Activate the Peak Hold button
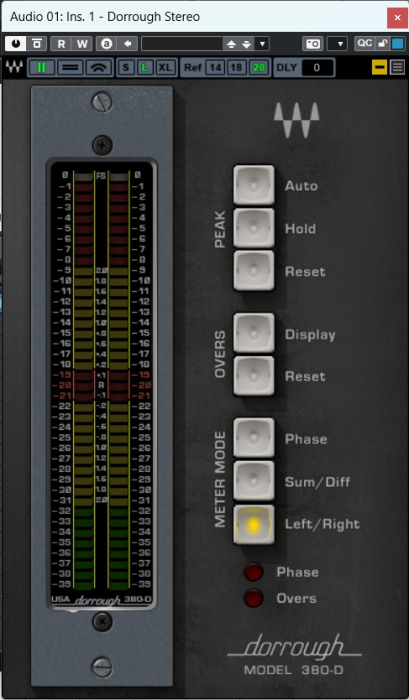 click(x=254, y=228)
